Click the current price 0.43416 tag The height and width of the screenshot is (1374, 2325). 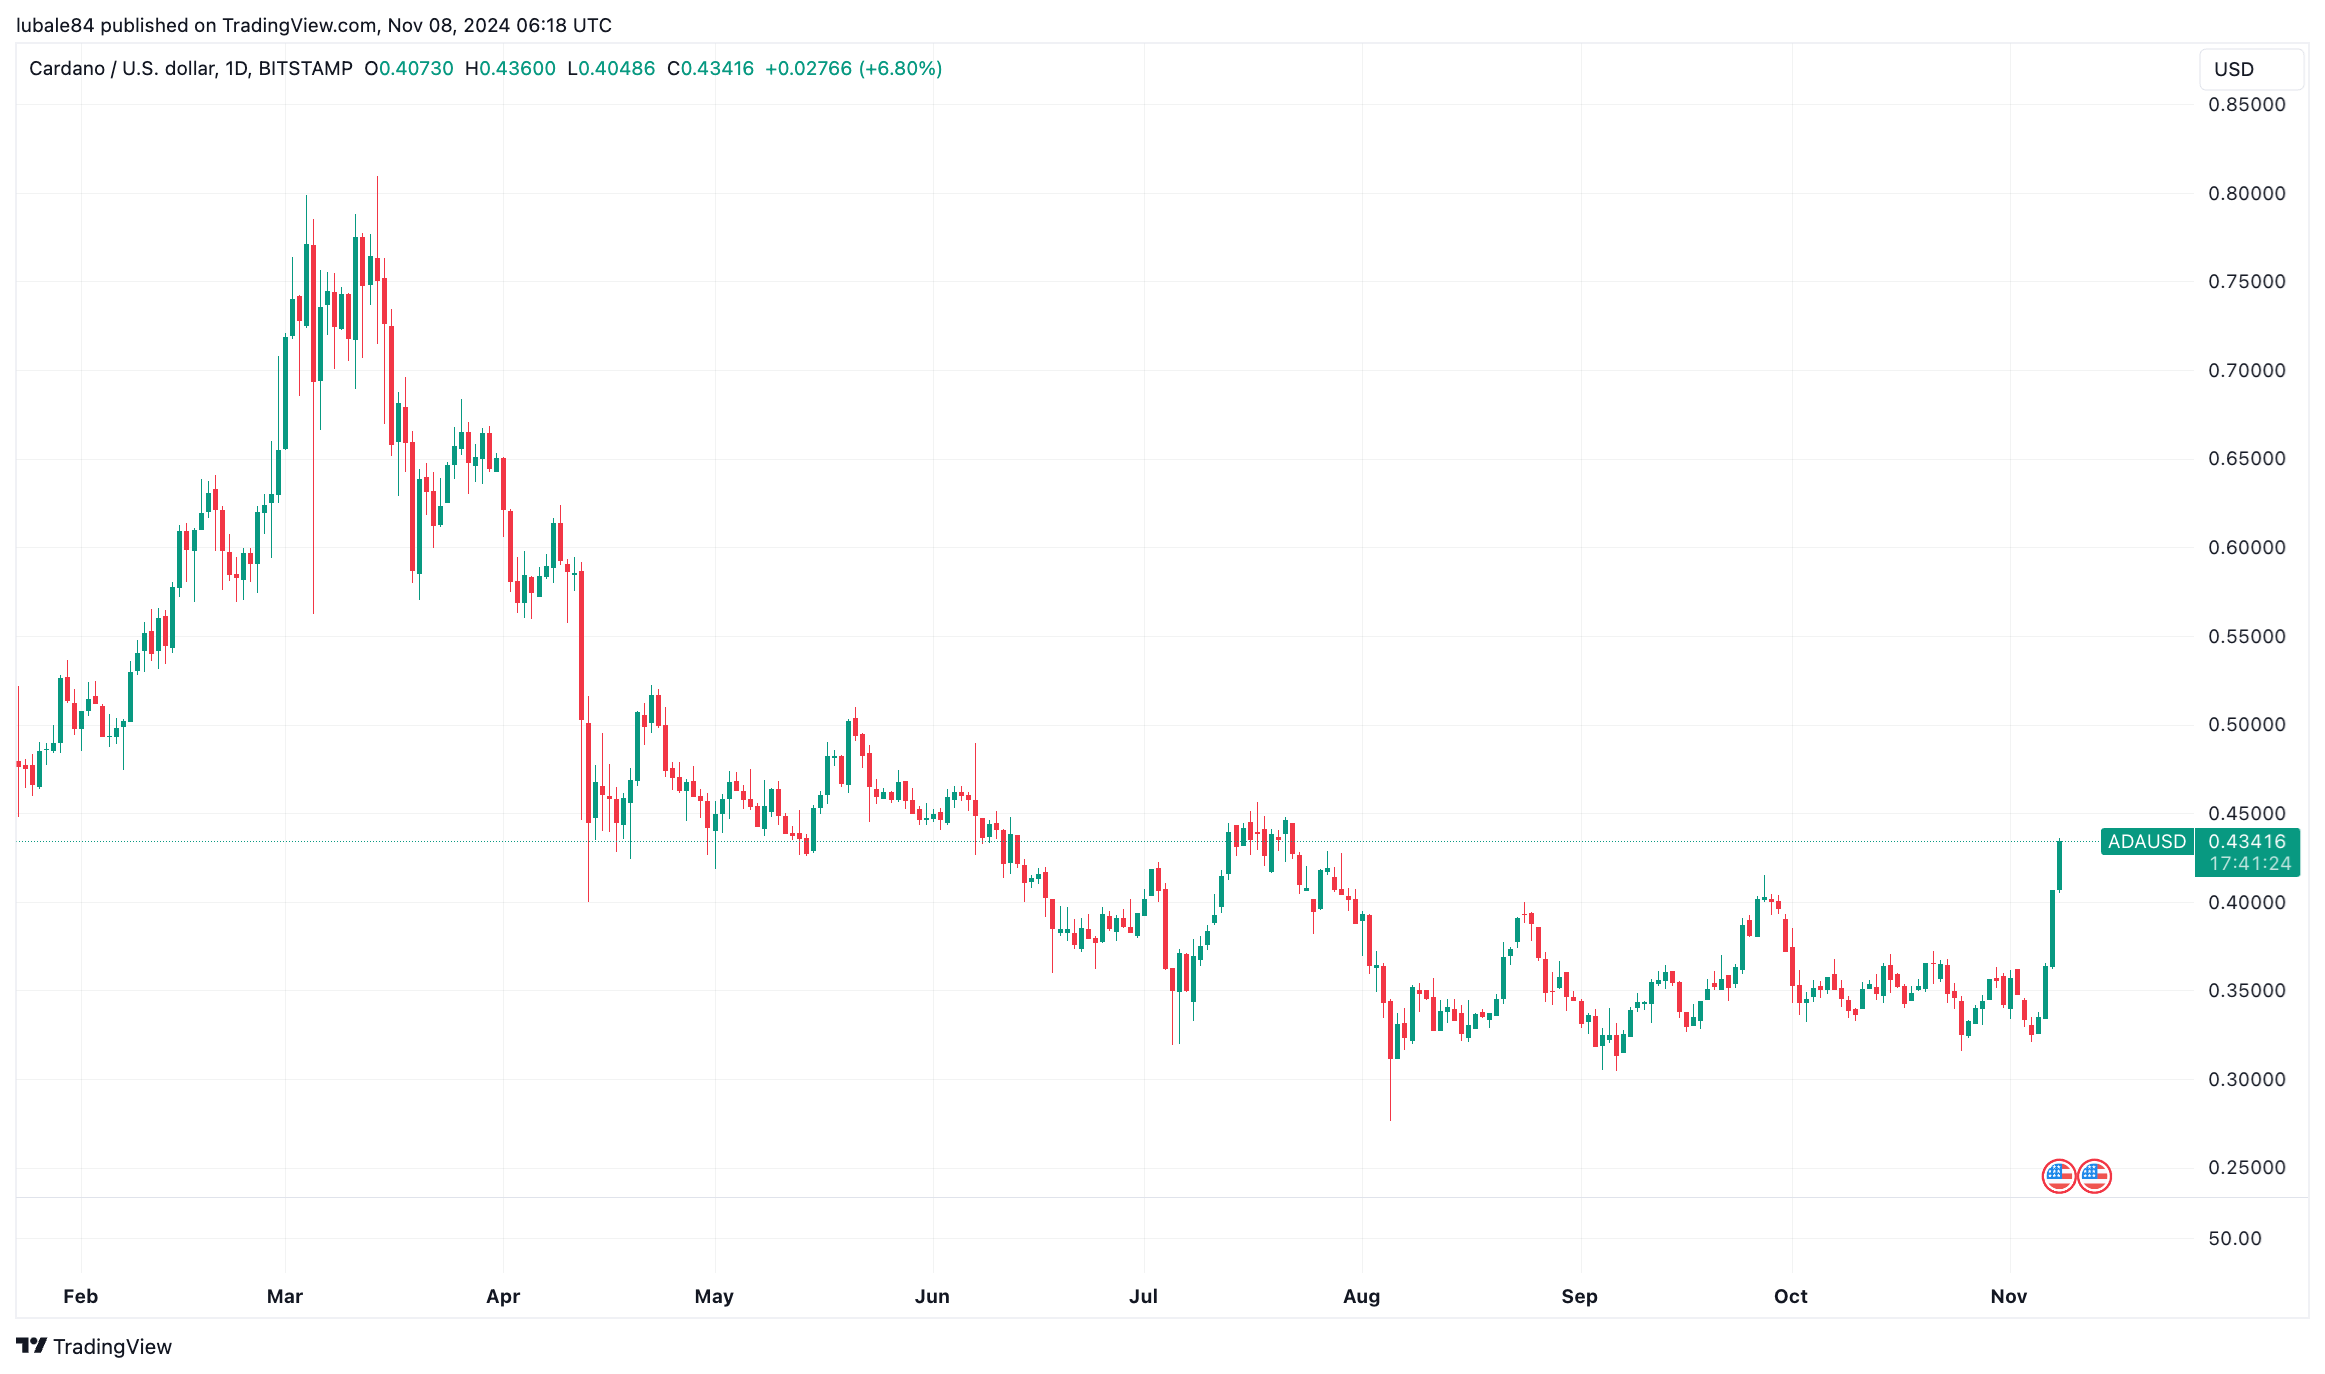click(x=2247, y=841)
